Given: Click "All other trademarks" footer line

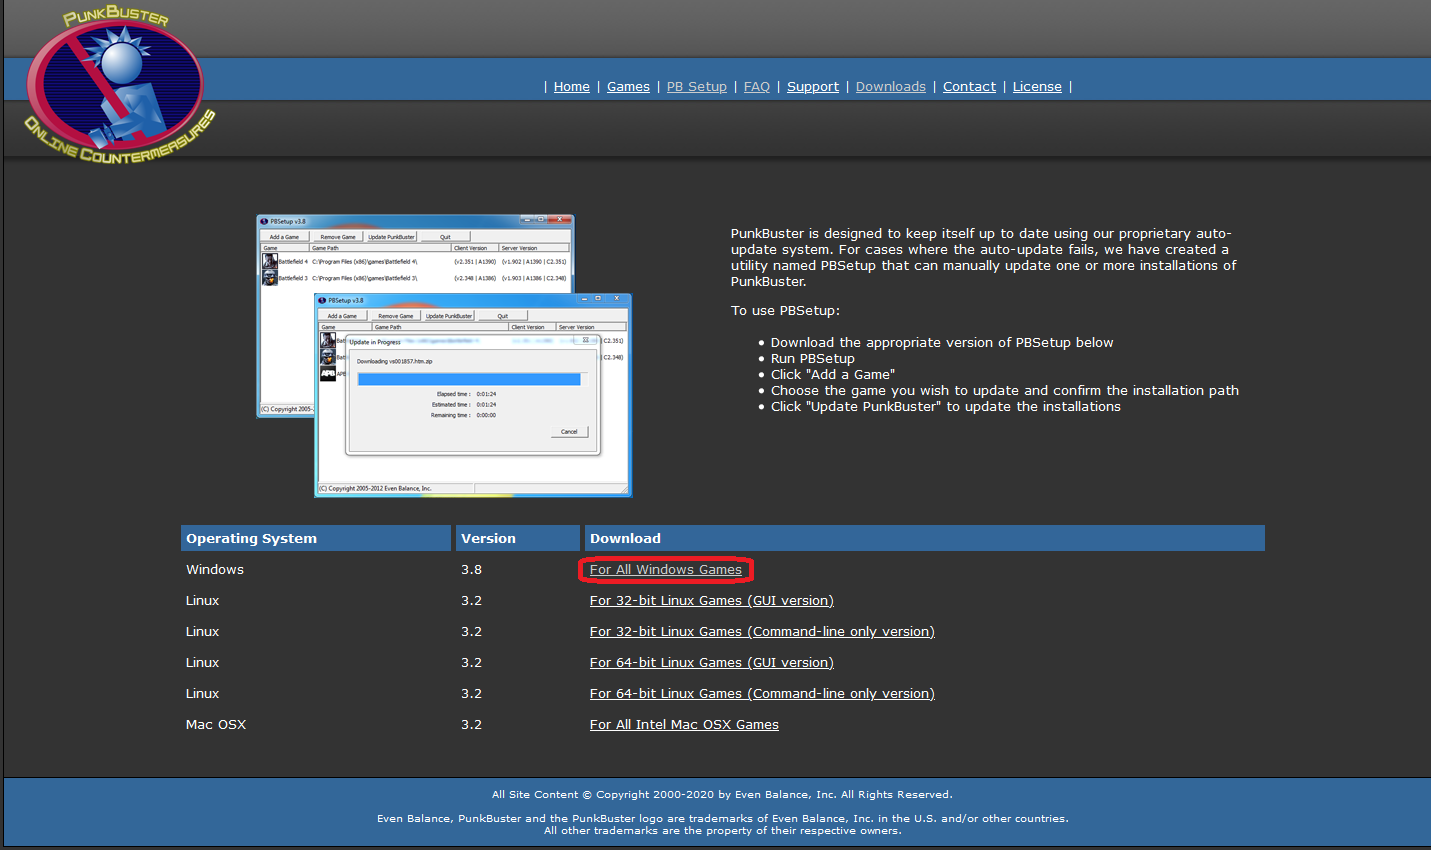Looking at the screenshot, I should [723, 831].
